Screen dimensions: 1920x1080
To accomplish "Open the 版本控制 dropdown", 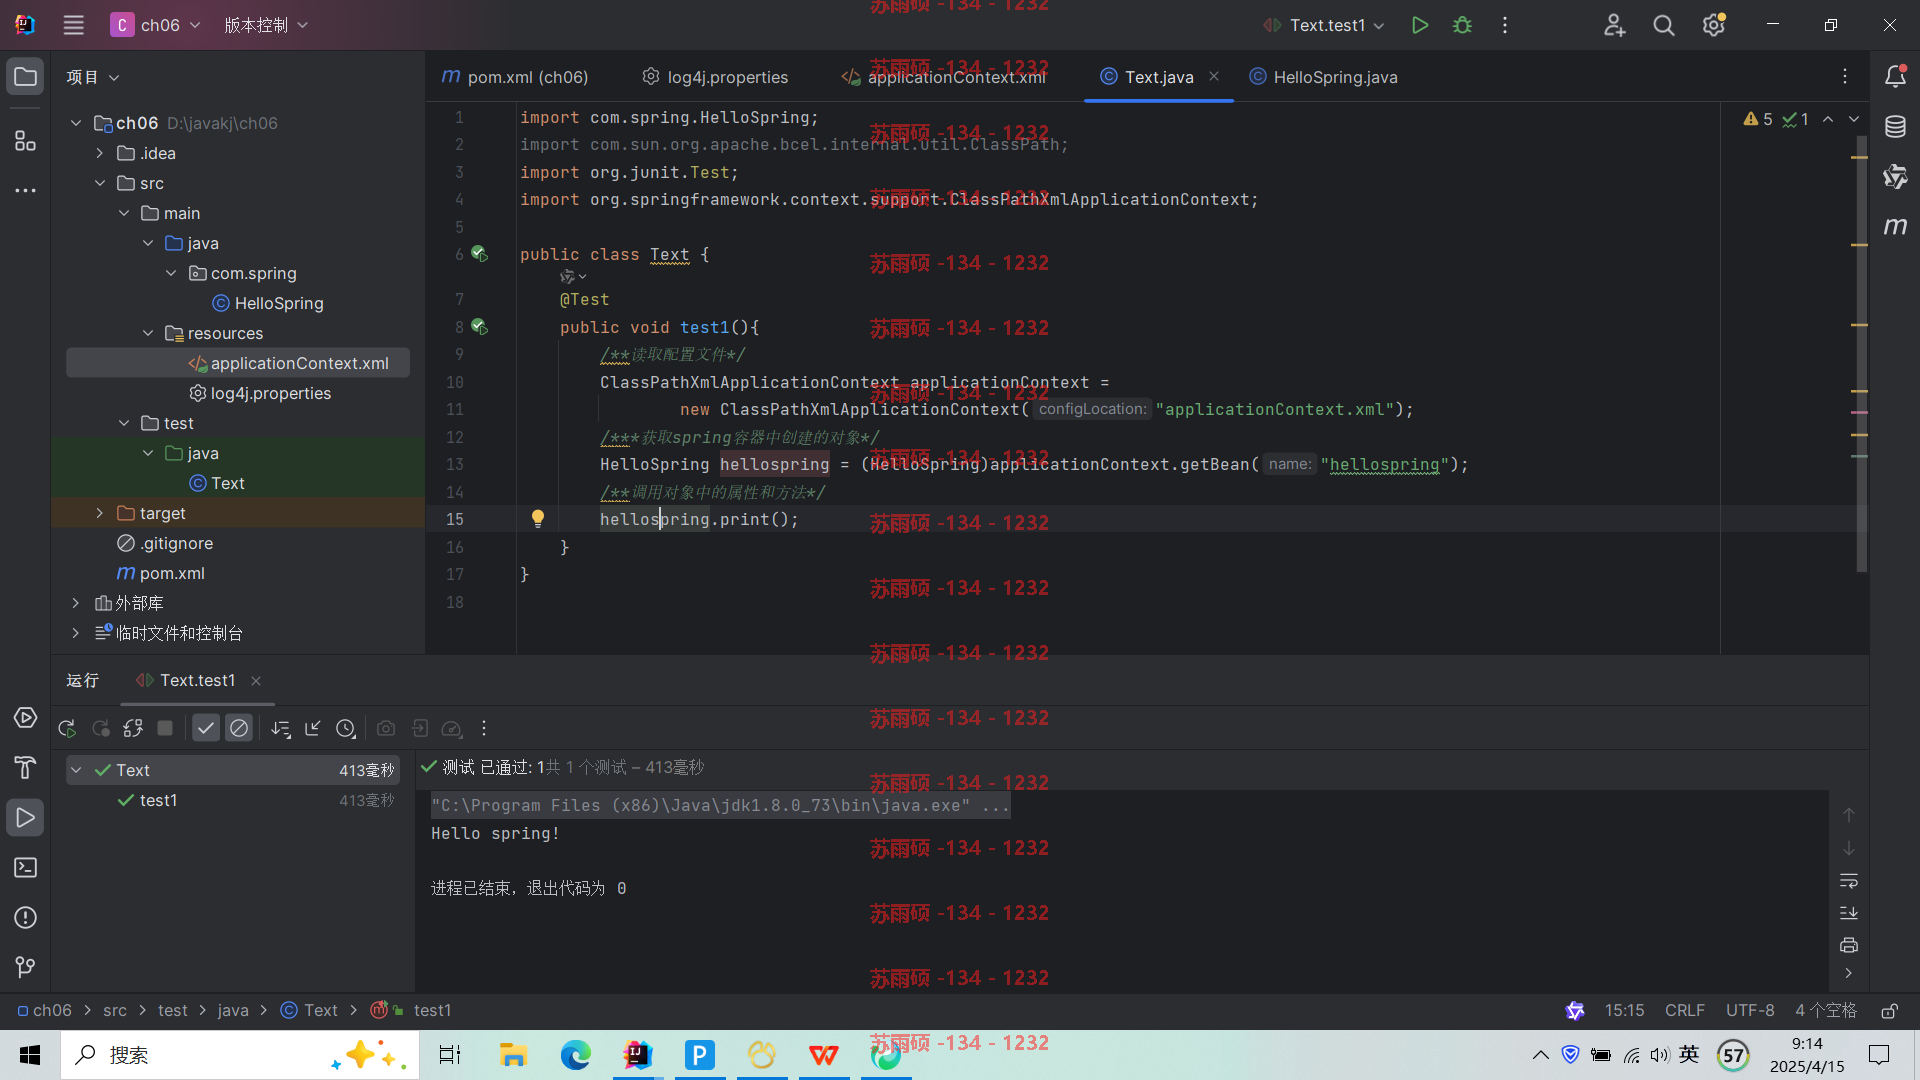I will pos(266,25).
